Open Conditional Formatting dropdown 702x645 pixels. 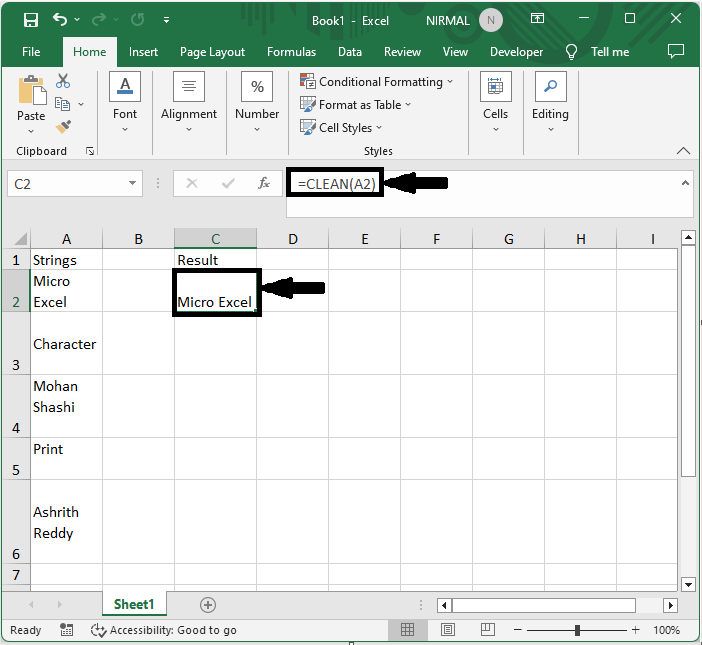[376, 82]
